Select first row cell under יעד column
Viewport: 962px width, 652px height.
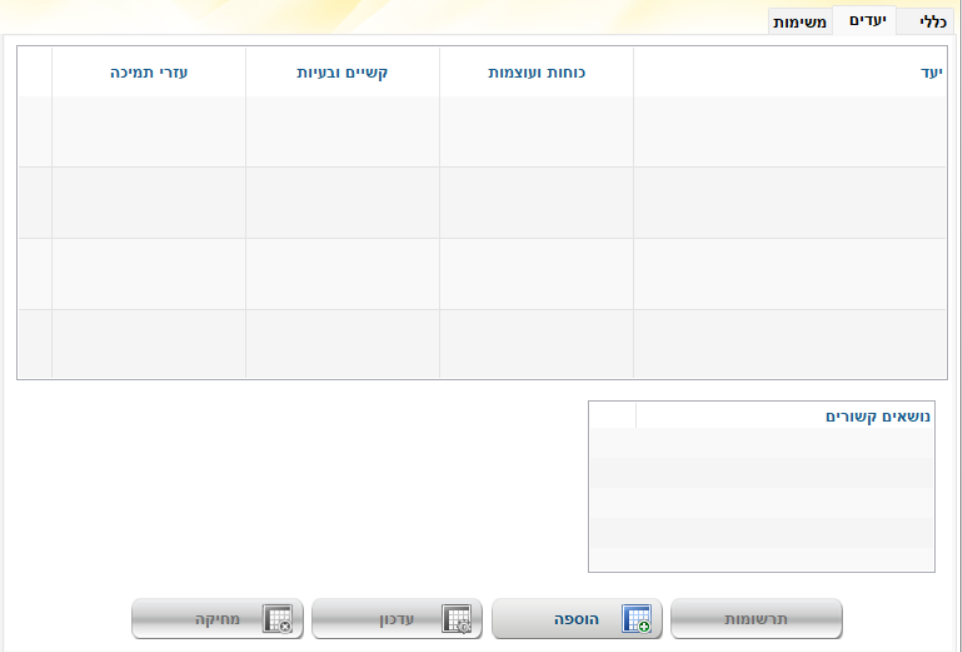pos(790,131)
